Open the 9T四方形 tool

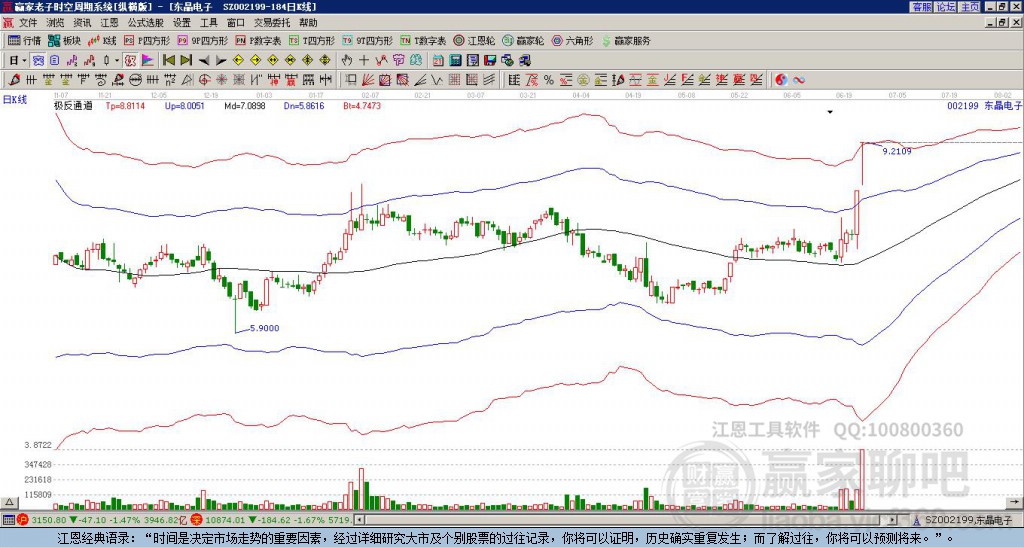[368, 40]
